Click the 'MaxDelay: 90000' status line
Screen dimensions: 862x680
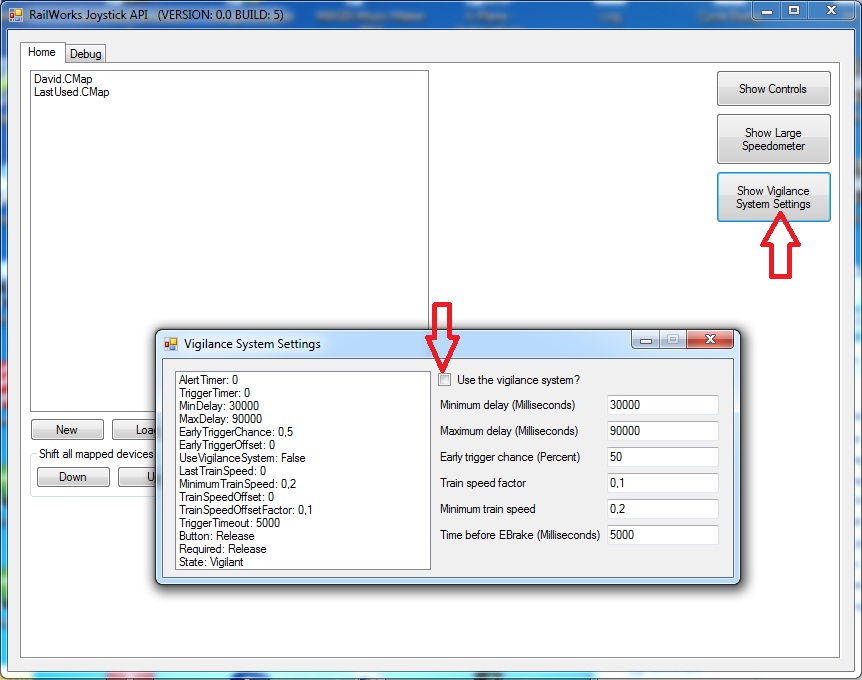(220, 419)
